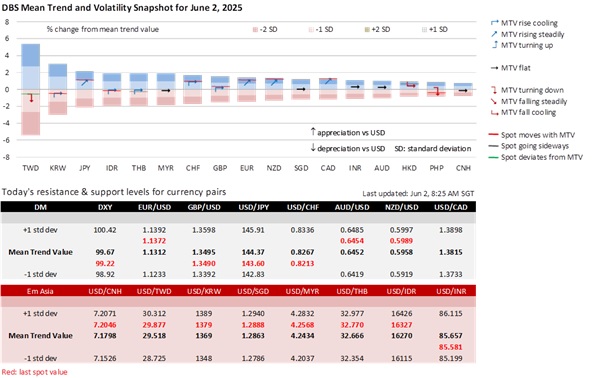Image resolution: width=605 pixels, height=378 pixels.
Task: Click the PHP turning down arrow marker
Action: [437, 91]
